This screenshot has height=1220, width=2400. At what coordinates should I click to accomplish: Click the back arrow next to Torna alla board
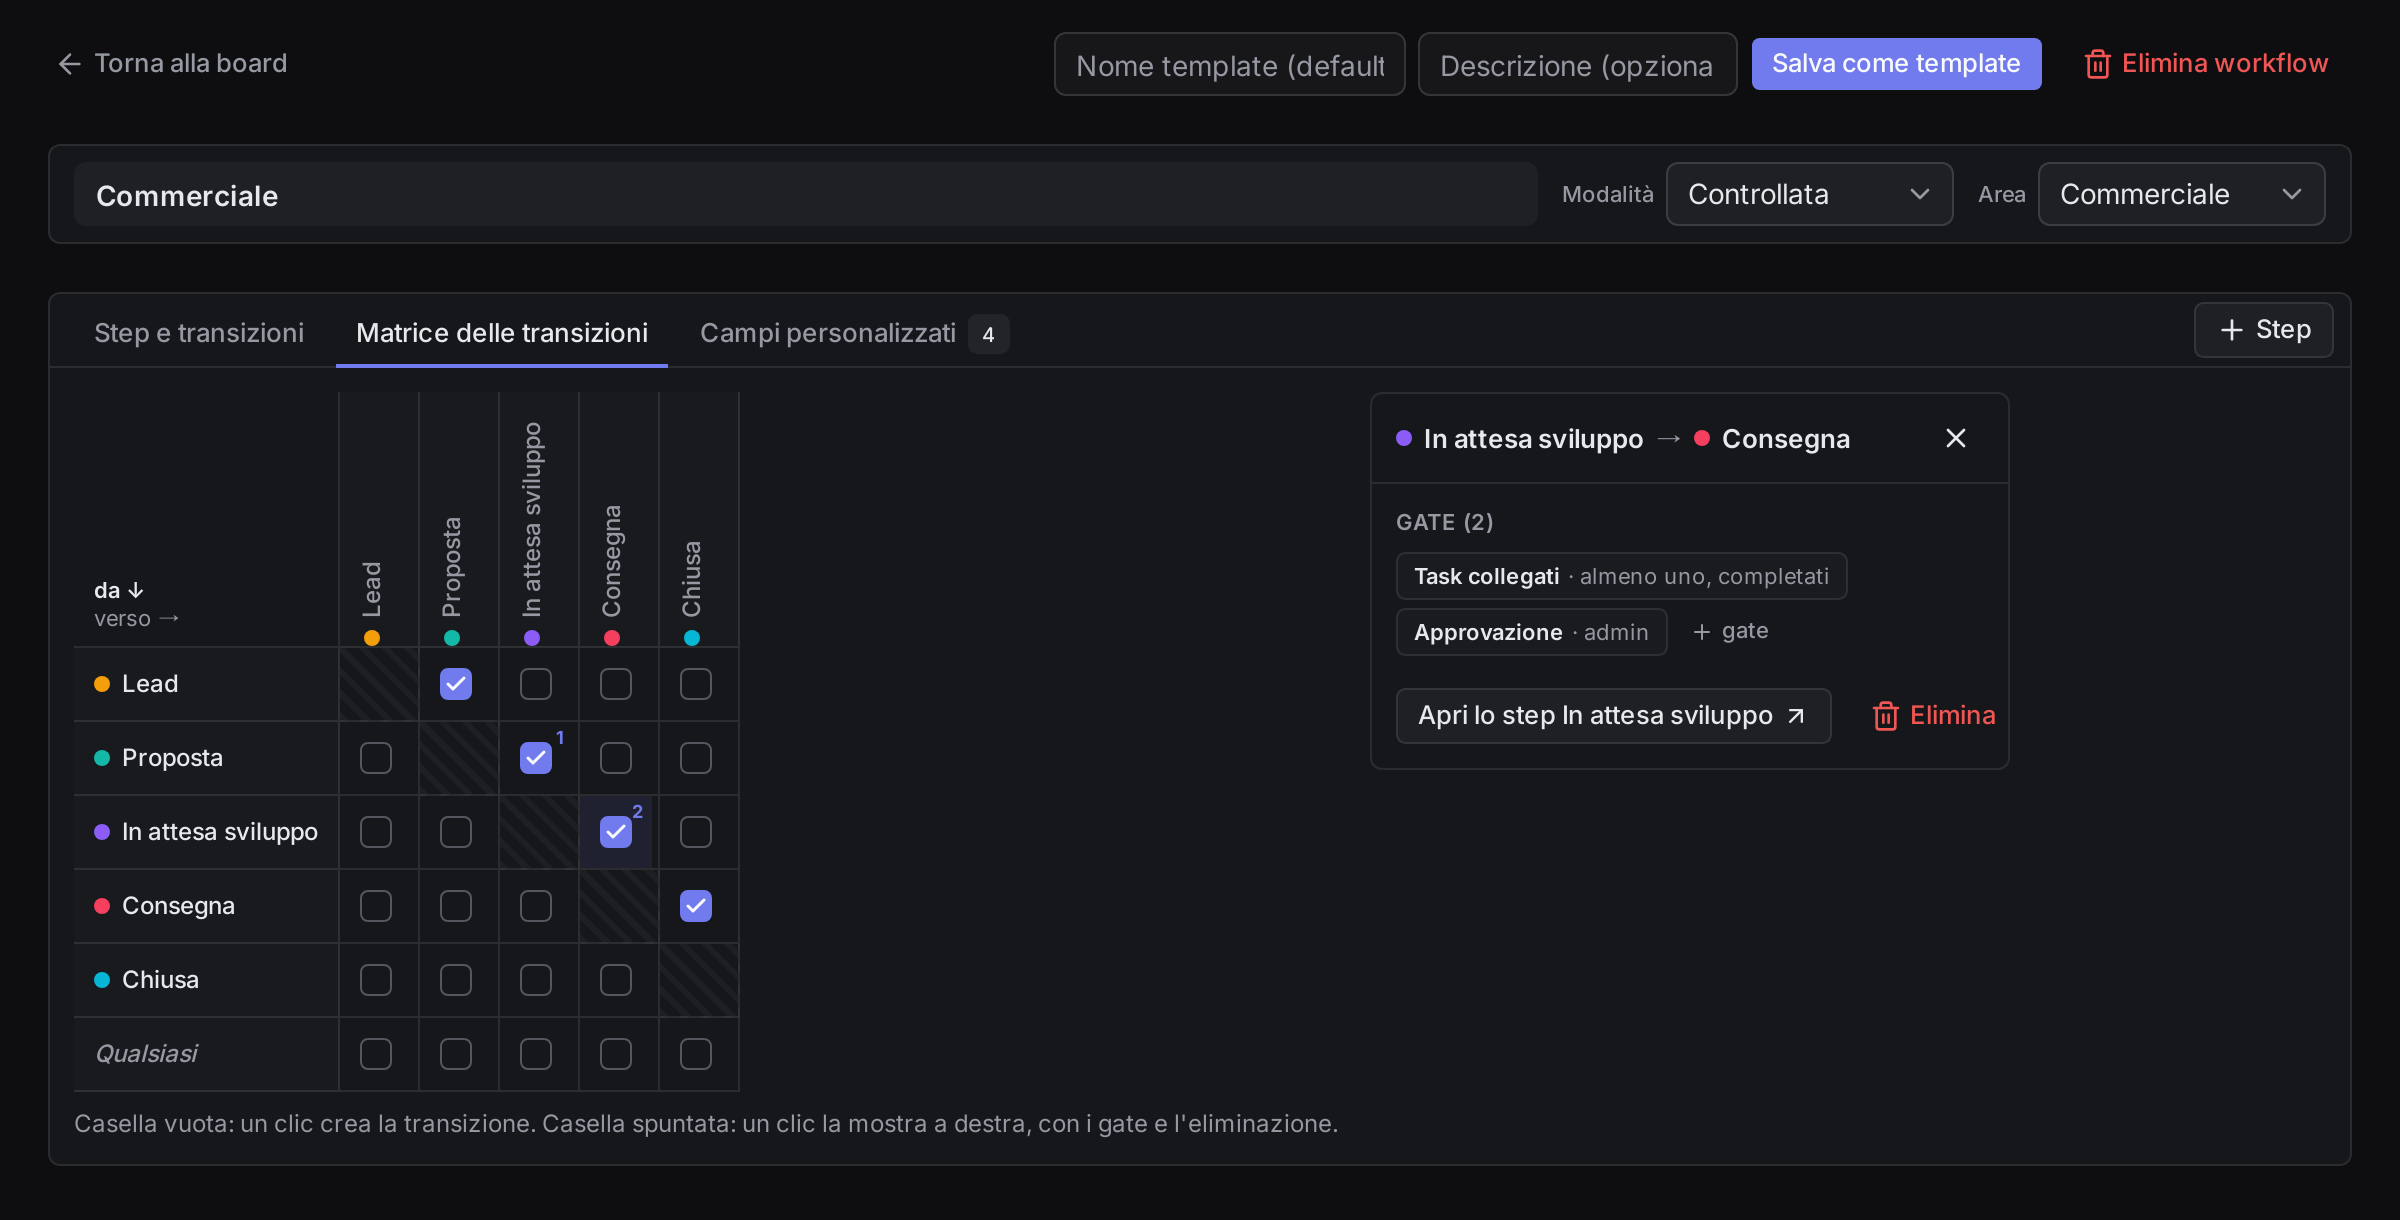point(69,64)
